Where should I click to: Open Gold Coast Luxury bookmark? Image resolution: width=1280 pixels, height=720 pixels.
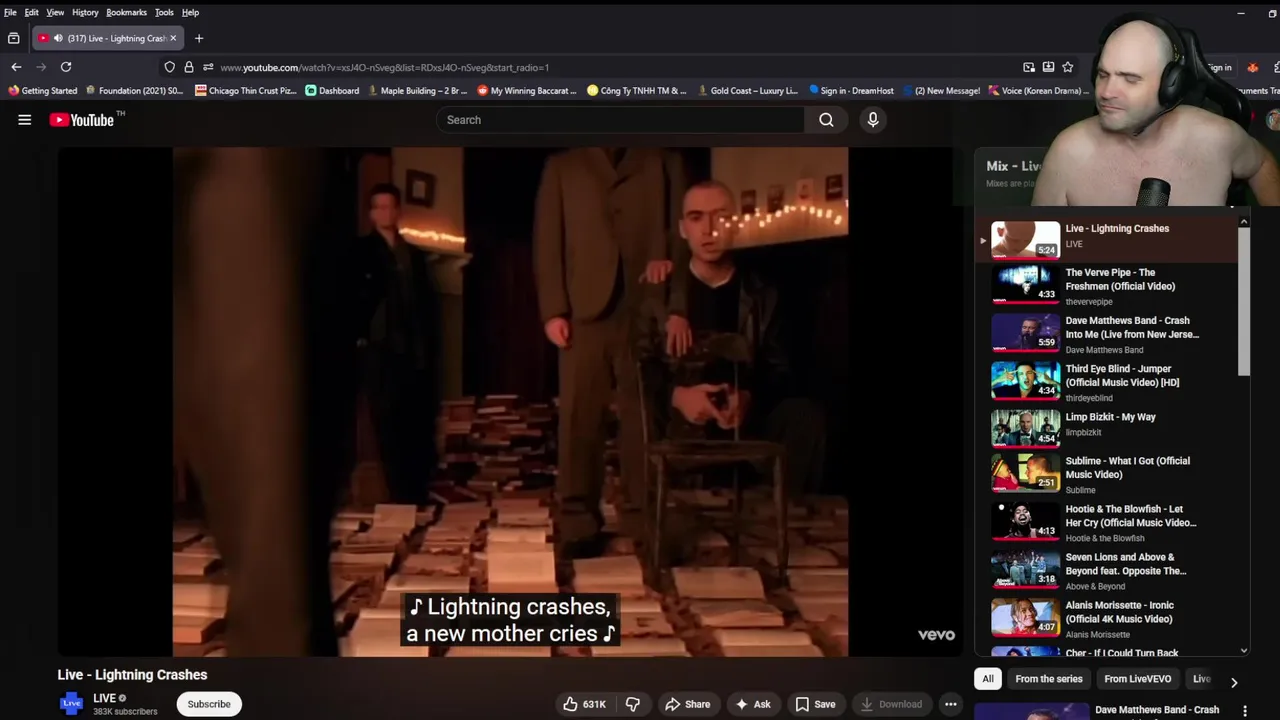[x=747, y=91]
